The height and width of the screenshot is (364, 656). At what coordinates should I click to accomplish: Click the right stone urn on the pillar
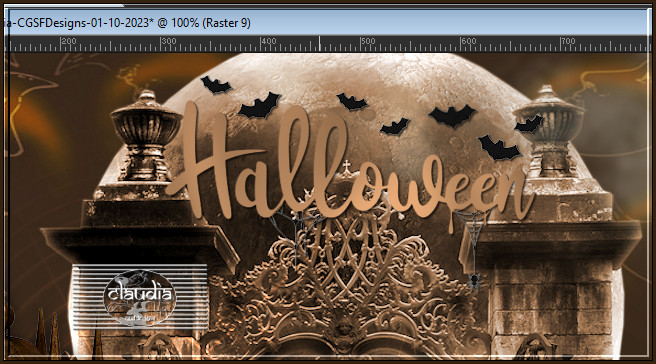tap(548, 131)
